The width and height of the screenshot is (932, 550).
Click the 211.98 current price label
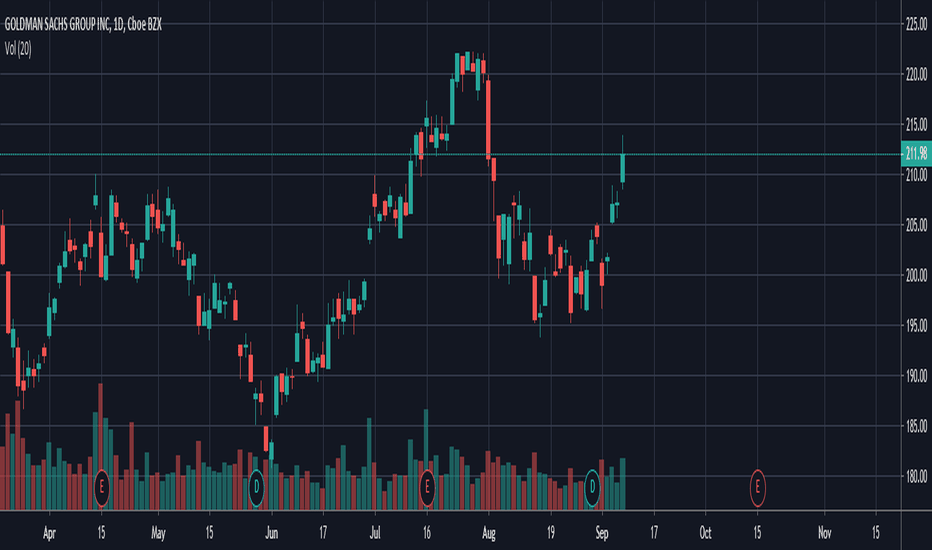tap(916, 154)
